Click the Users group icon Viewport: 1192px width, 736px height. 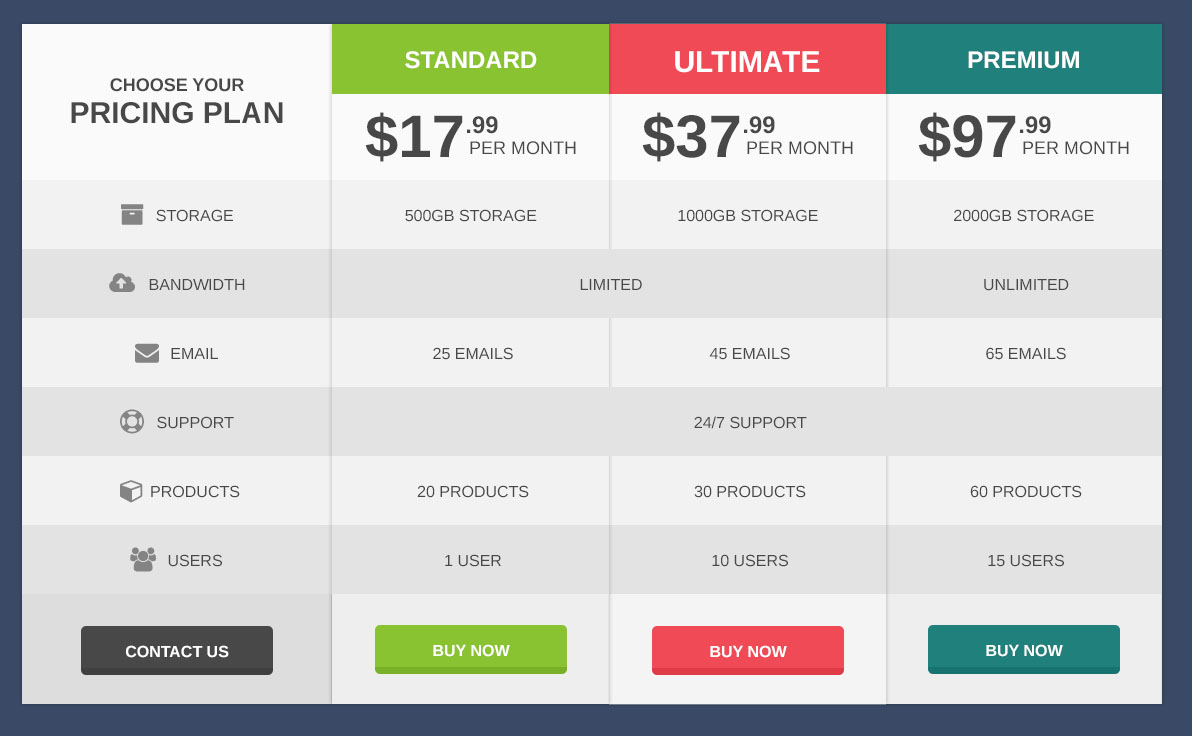coord(143,560)
